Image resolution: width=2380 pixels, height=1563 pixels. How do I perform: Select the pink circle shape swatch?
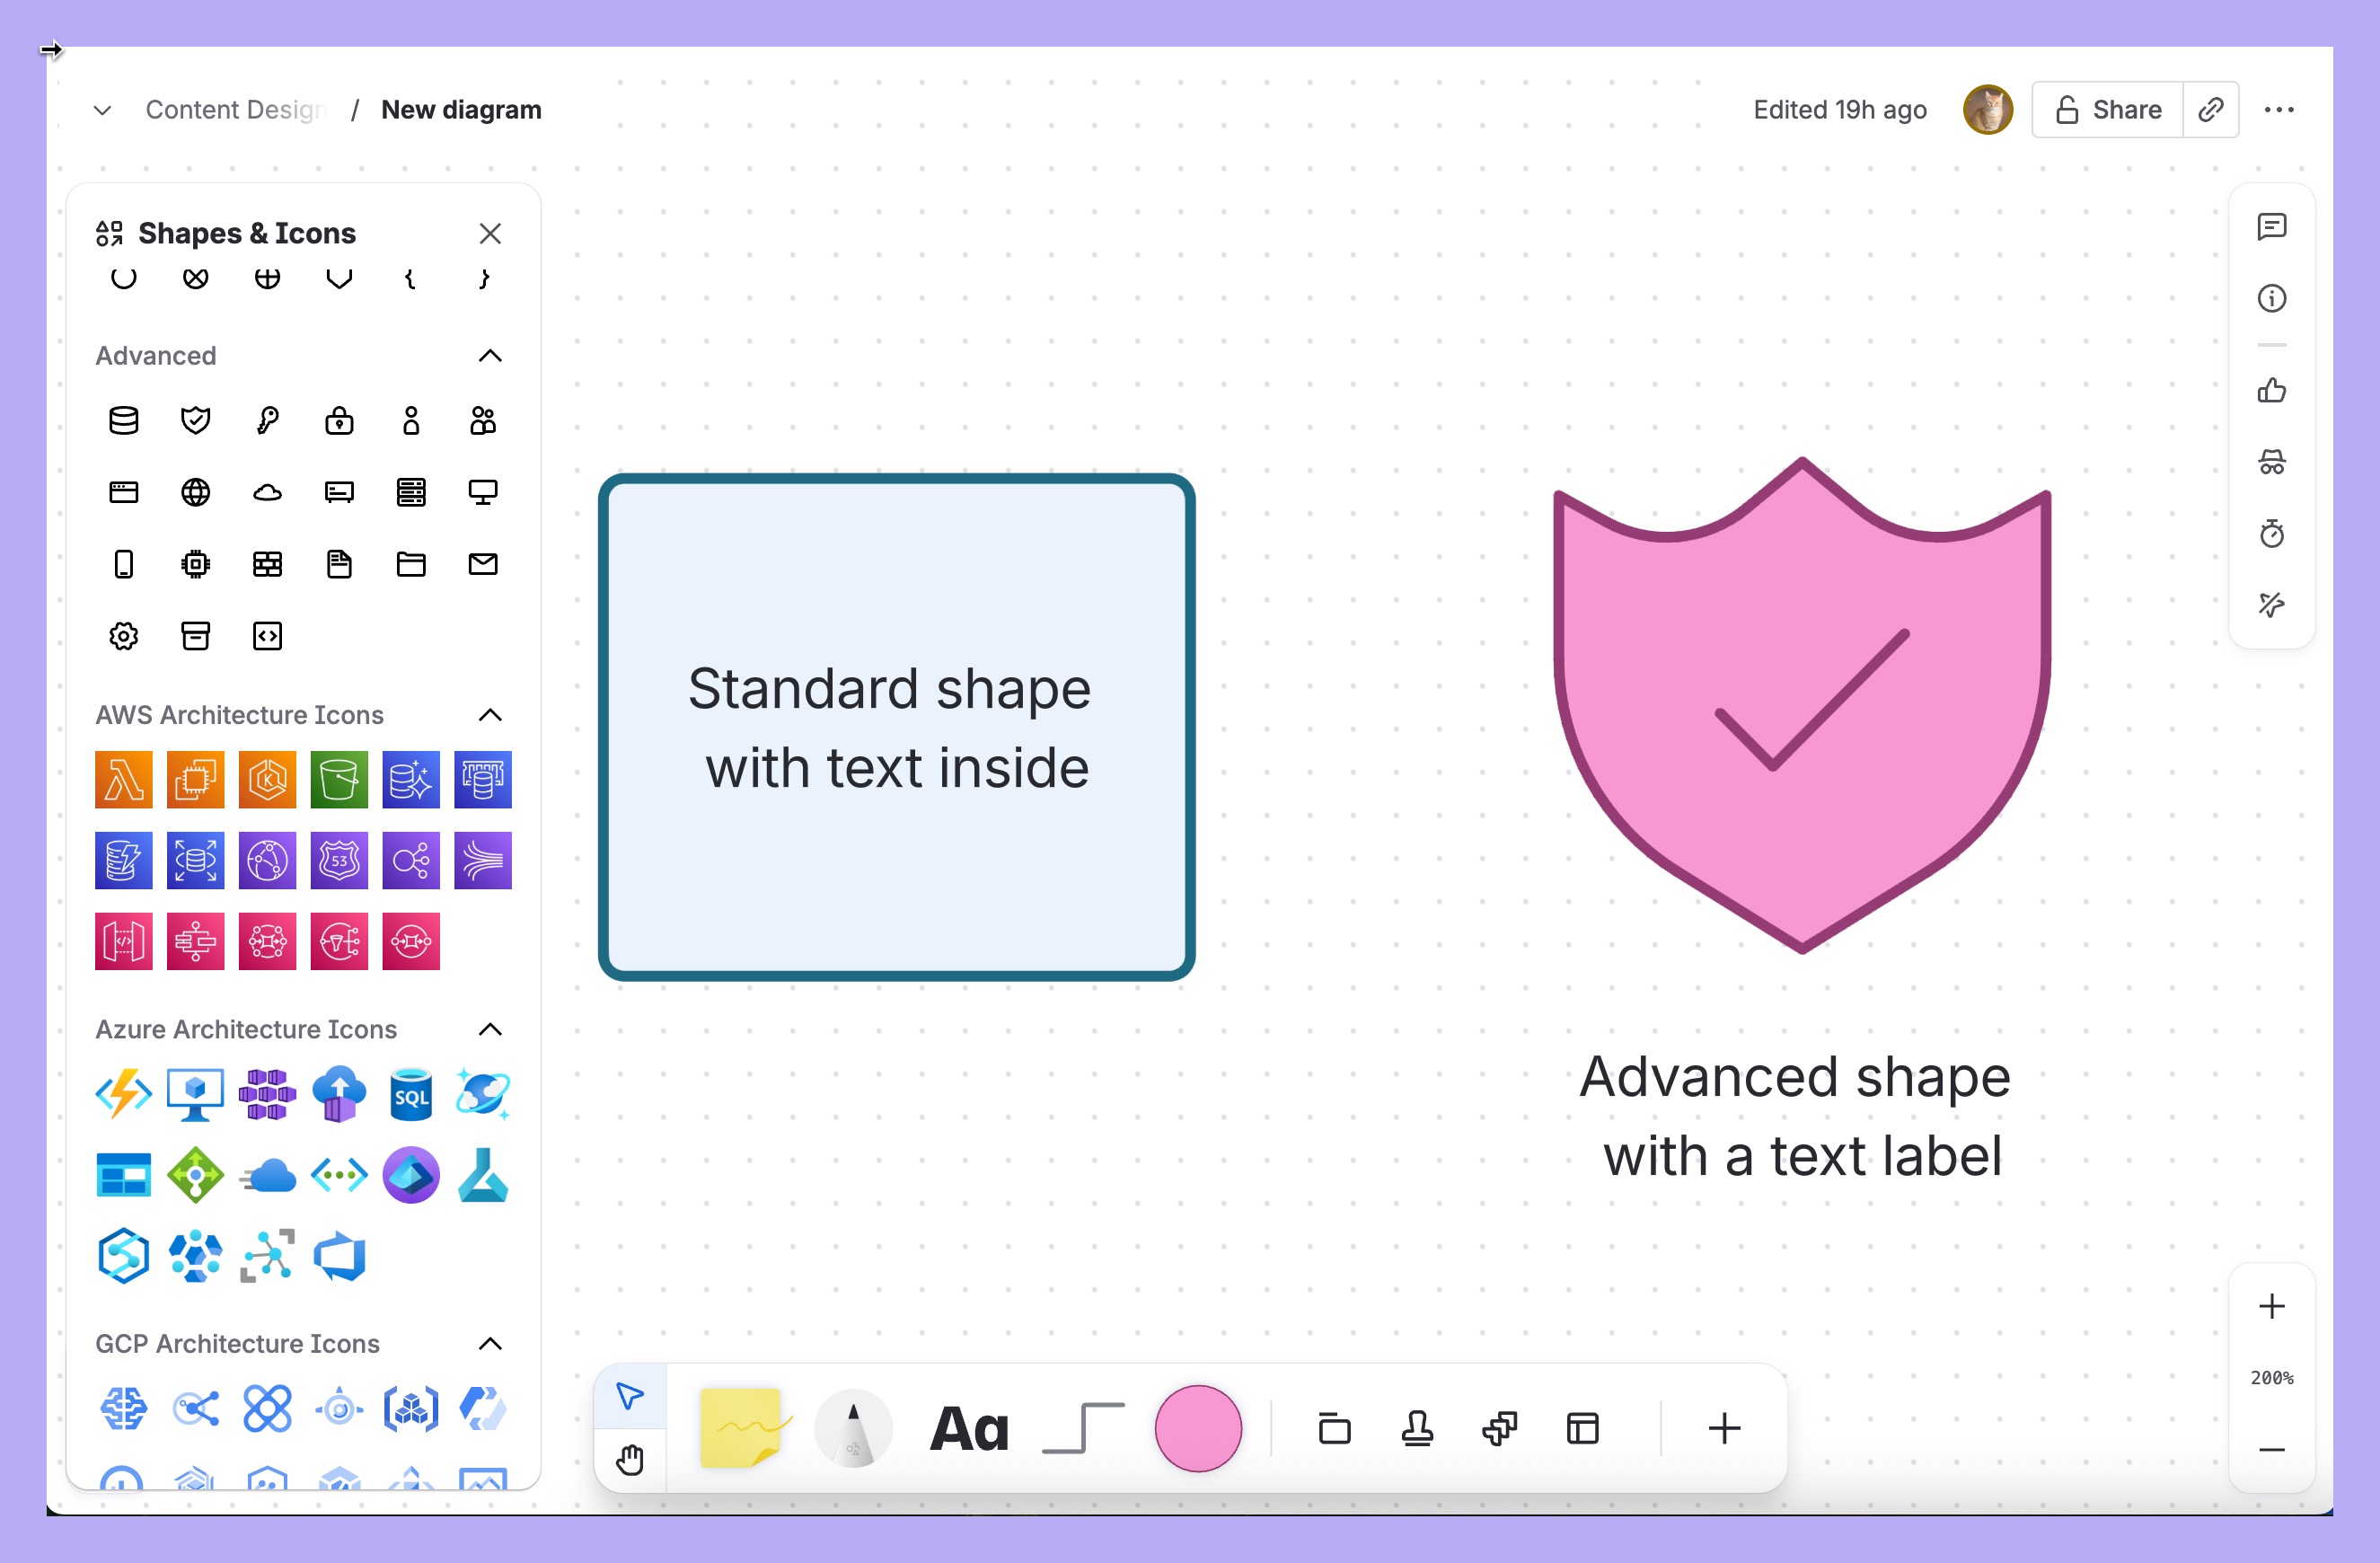pos(1197,1428)
